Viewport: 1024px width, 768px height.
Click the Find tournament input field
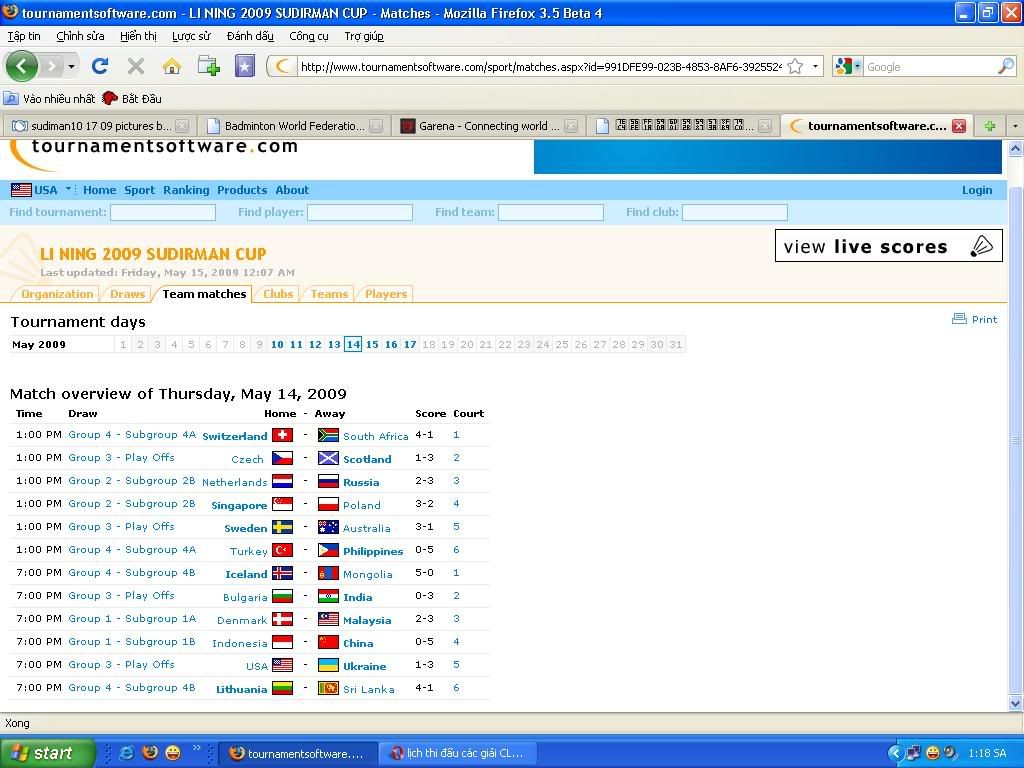163,212
